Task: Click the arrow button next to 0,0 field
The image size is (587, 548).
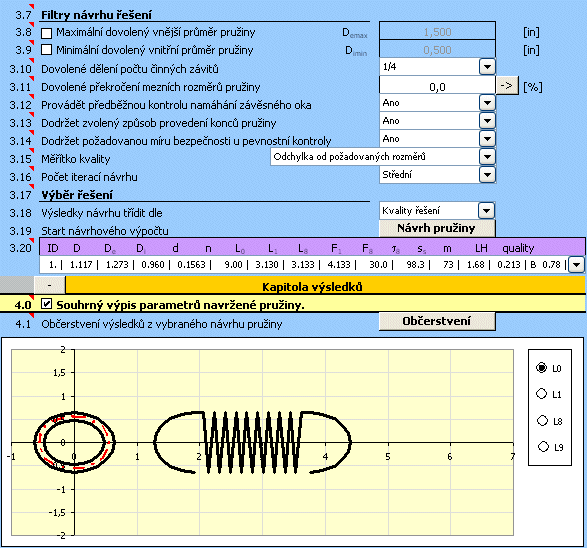Action: click(x=507, y=86)
